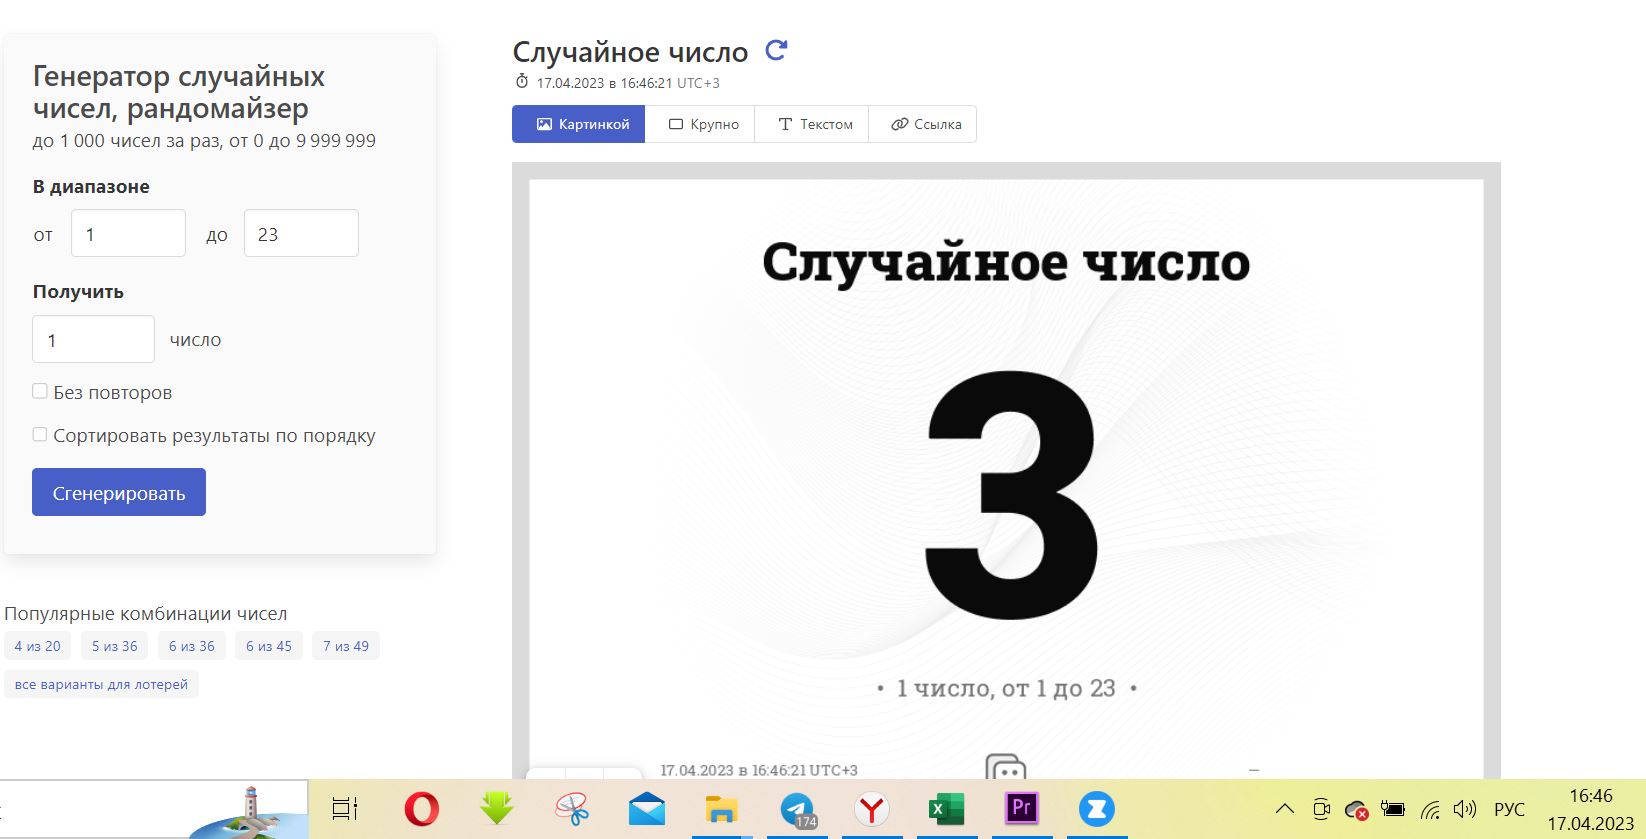Image resolution: width=1646 pixels, height=839 pixels.
Task: Open the РУС language switcher
Action: (x=1509, y=809)
